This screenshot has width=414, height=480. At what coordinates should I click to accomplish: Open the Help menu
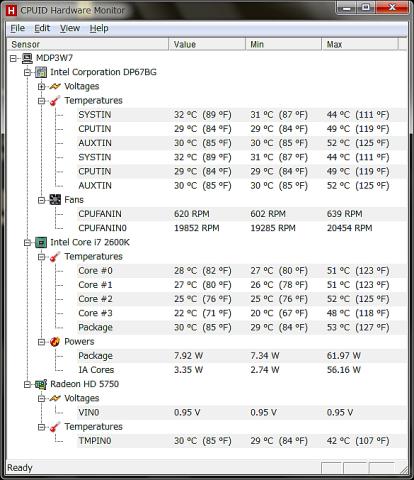[99, 28]
